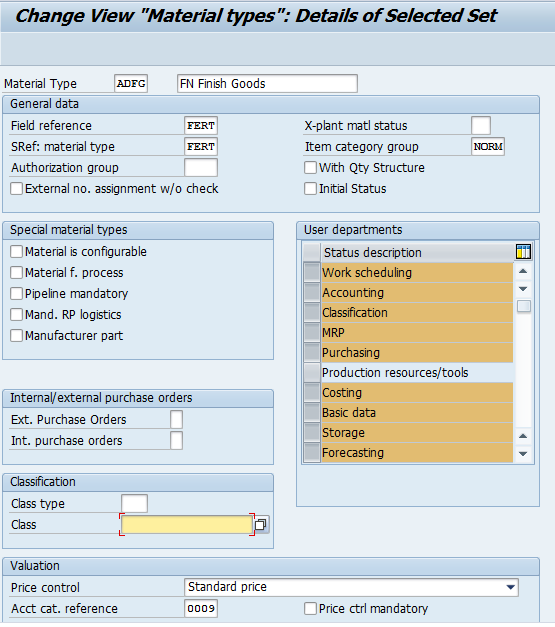Viewport: 555px width, 627px height.
Task: Open the Price control dropdown
Action: [x=510, y=587]
